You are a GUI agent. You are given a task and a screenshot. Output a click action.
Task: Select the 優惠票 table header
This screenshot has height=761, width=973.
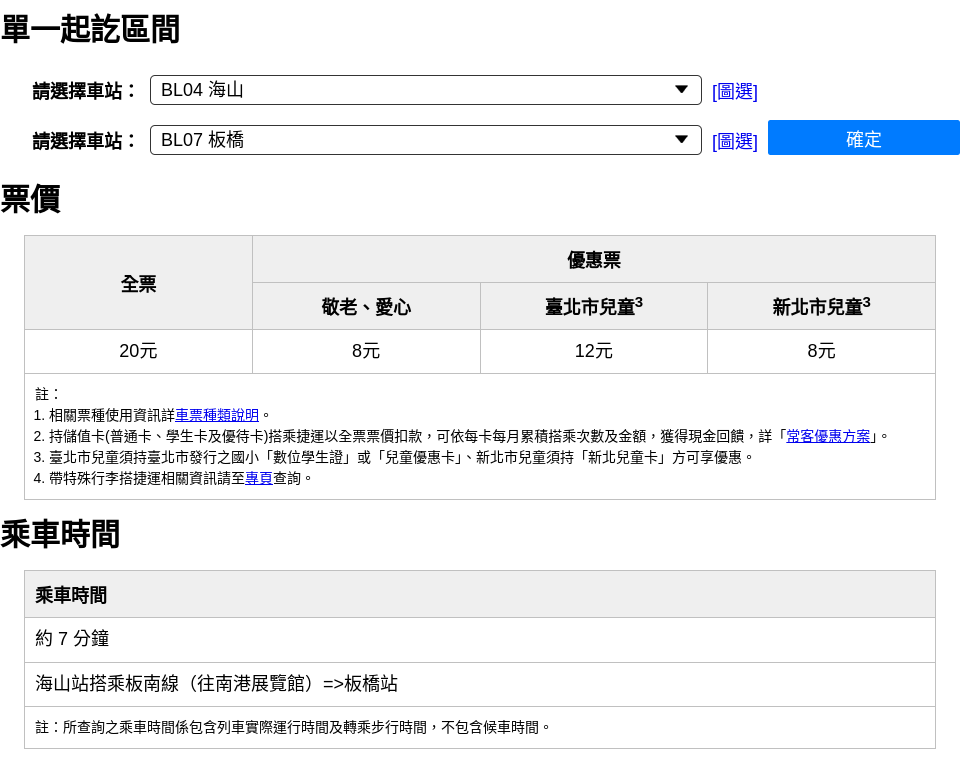[593, 260]
